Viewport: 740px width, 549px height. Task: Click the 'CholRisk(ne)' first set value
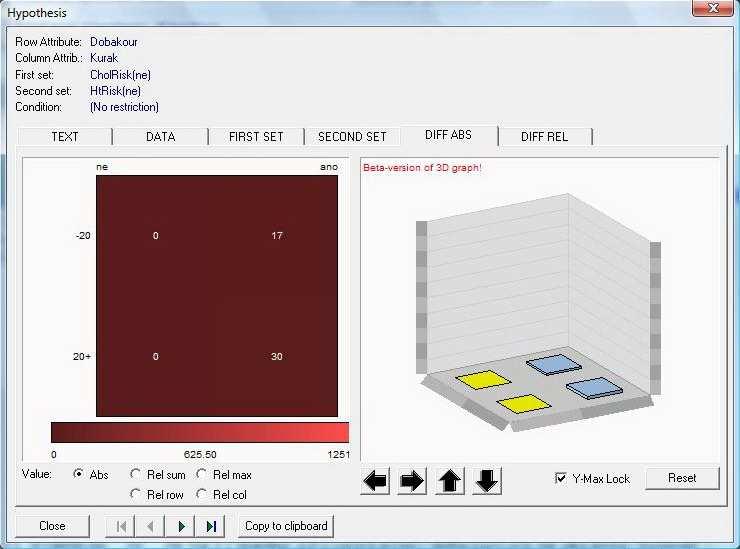(x=120, y=75)
